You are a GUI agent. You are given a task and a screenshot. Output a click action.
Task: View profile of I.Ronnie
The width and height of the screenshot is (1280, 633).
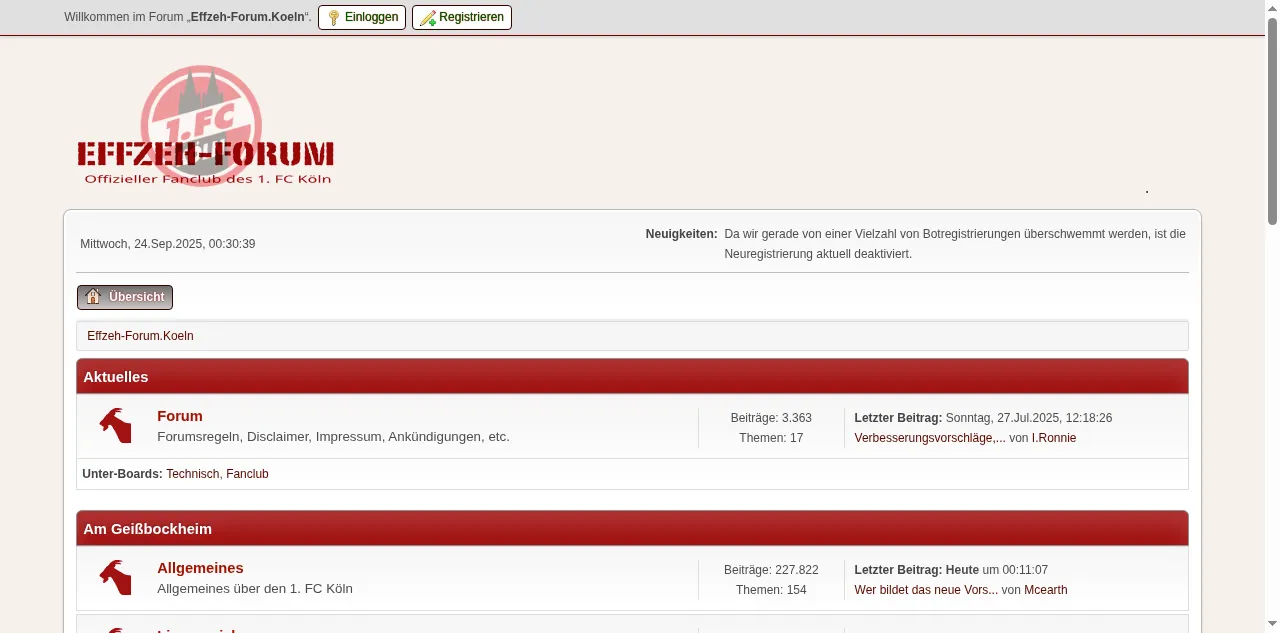click(1054, 438)
